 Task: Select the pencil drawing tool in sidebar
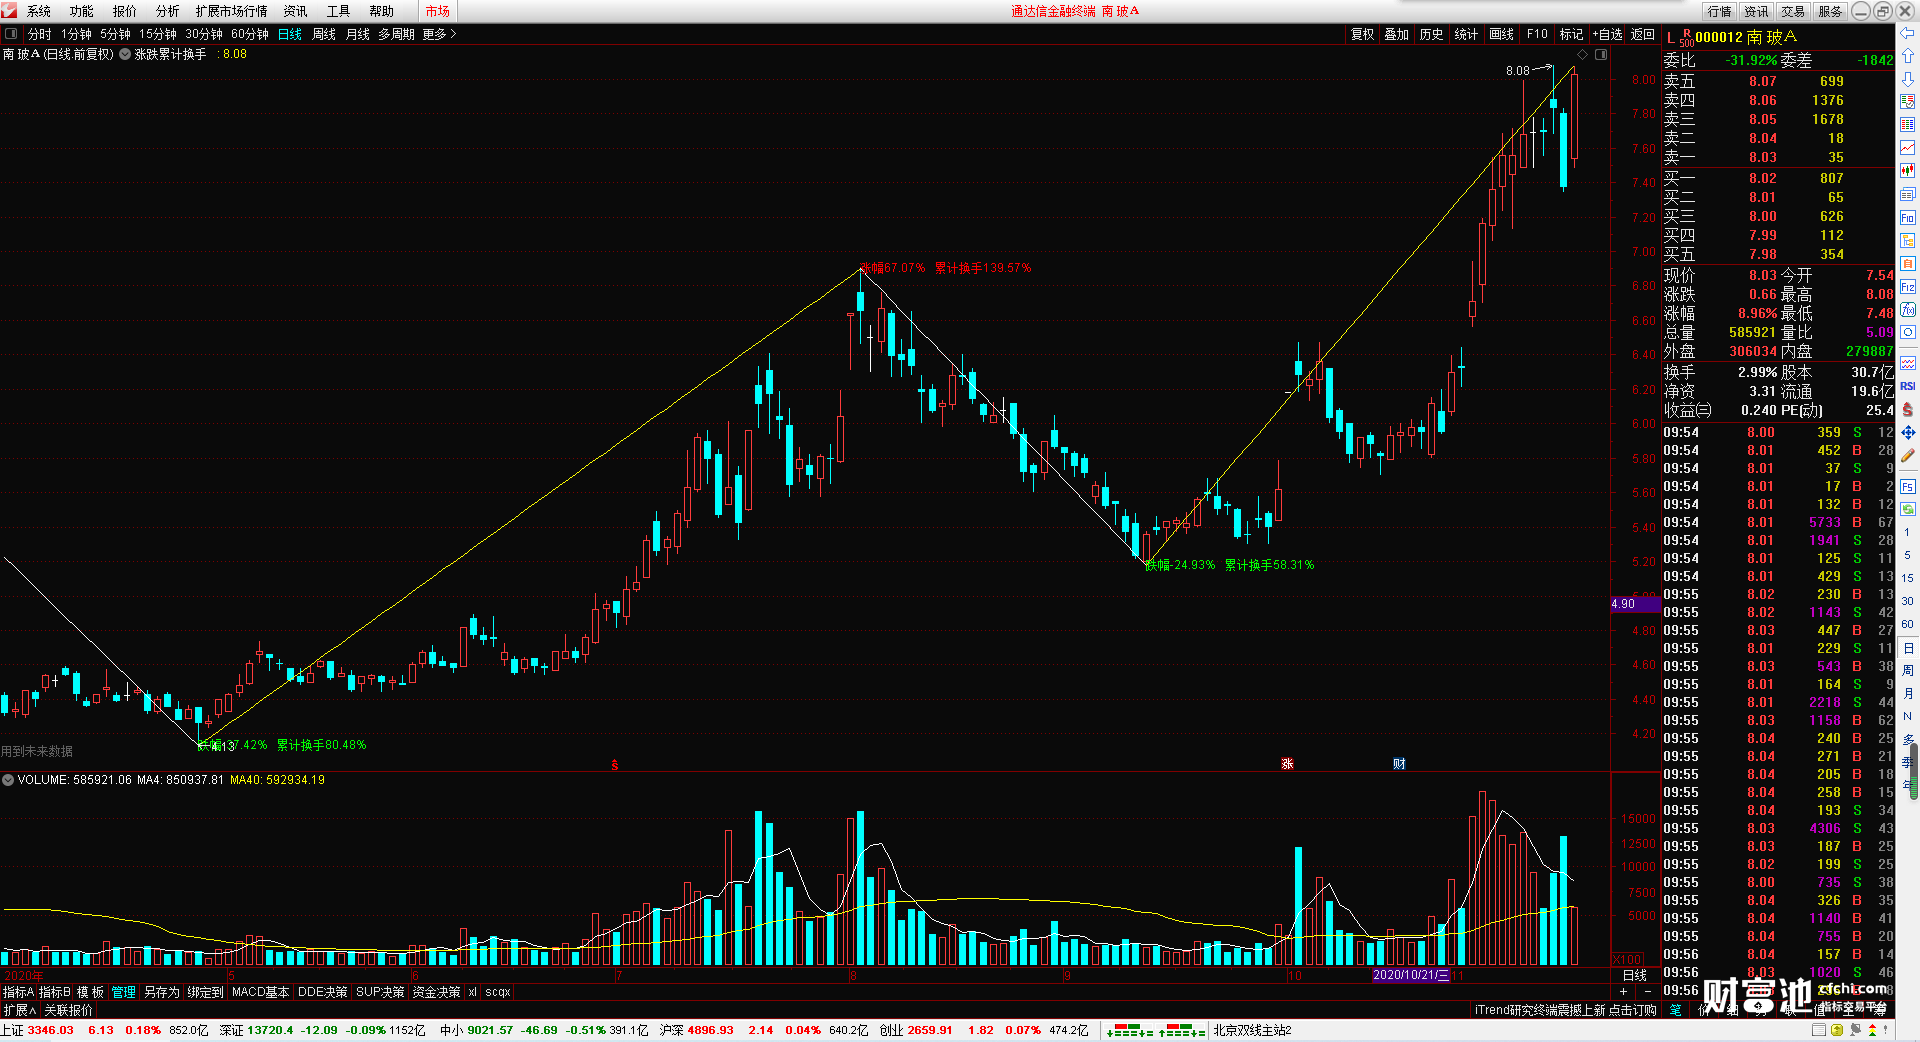1908,455
